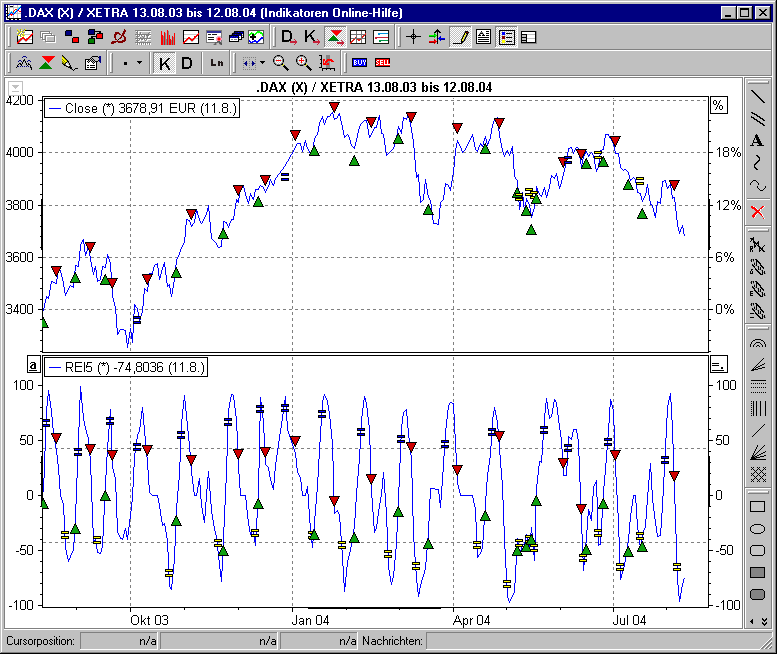Zoom in with the plus magnifier

pyautogui.click(x=303, y=63)
